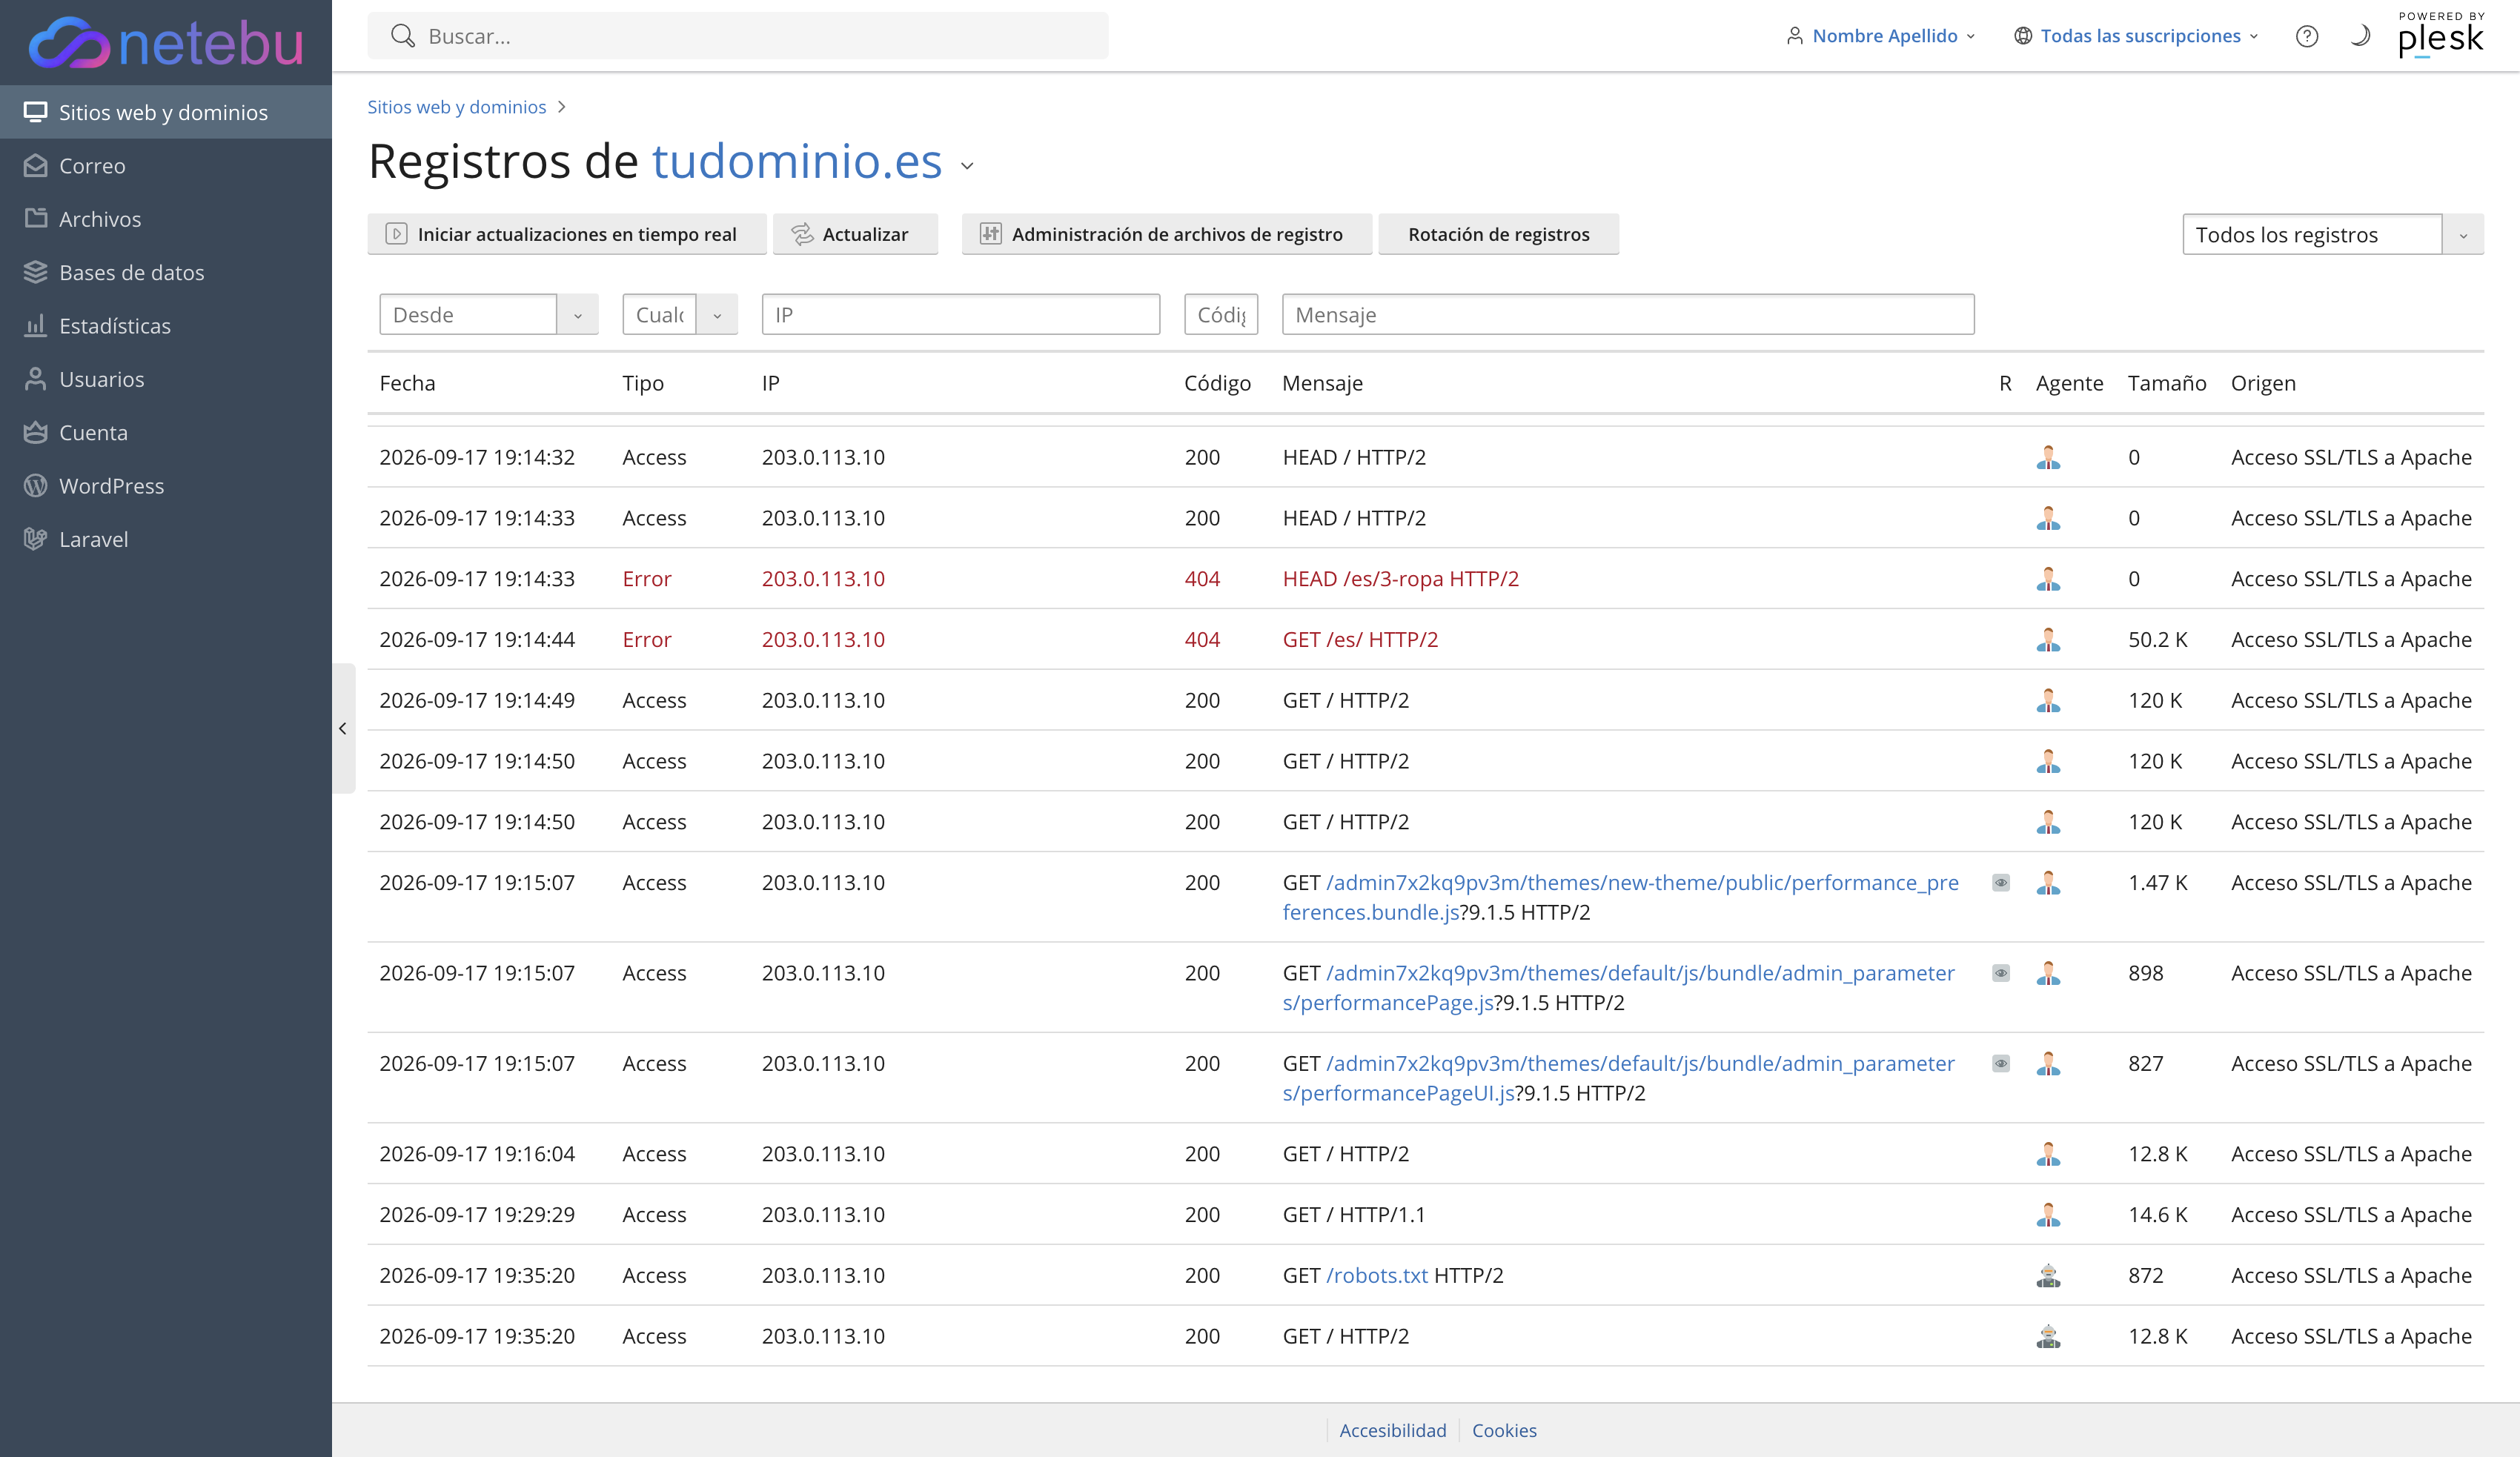Click the Cookies footer link

pyautogui.click(x=1504, y=1431)
